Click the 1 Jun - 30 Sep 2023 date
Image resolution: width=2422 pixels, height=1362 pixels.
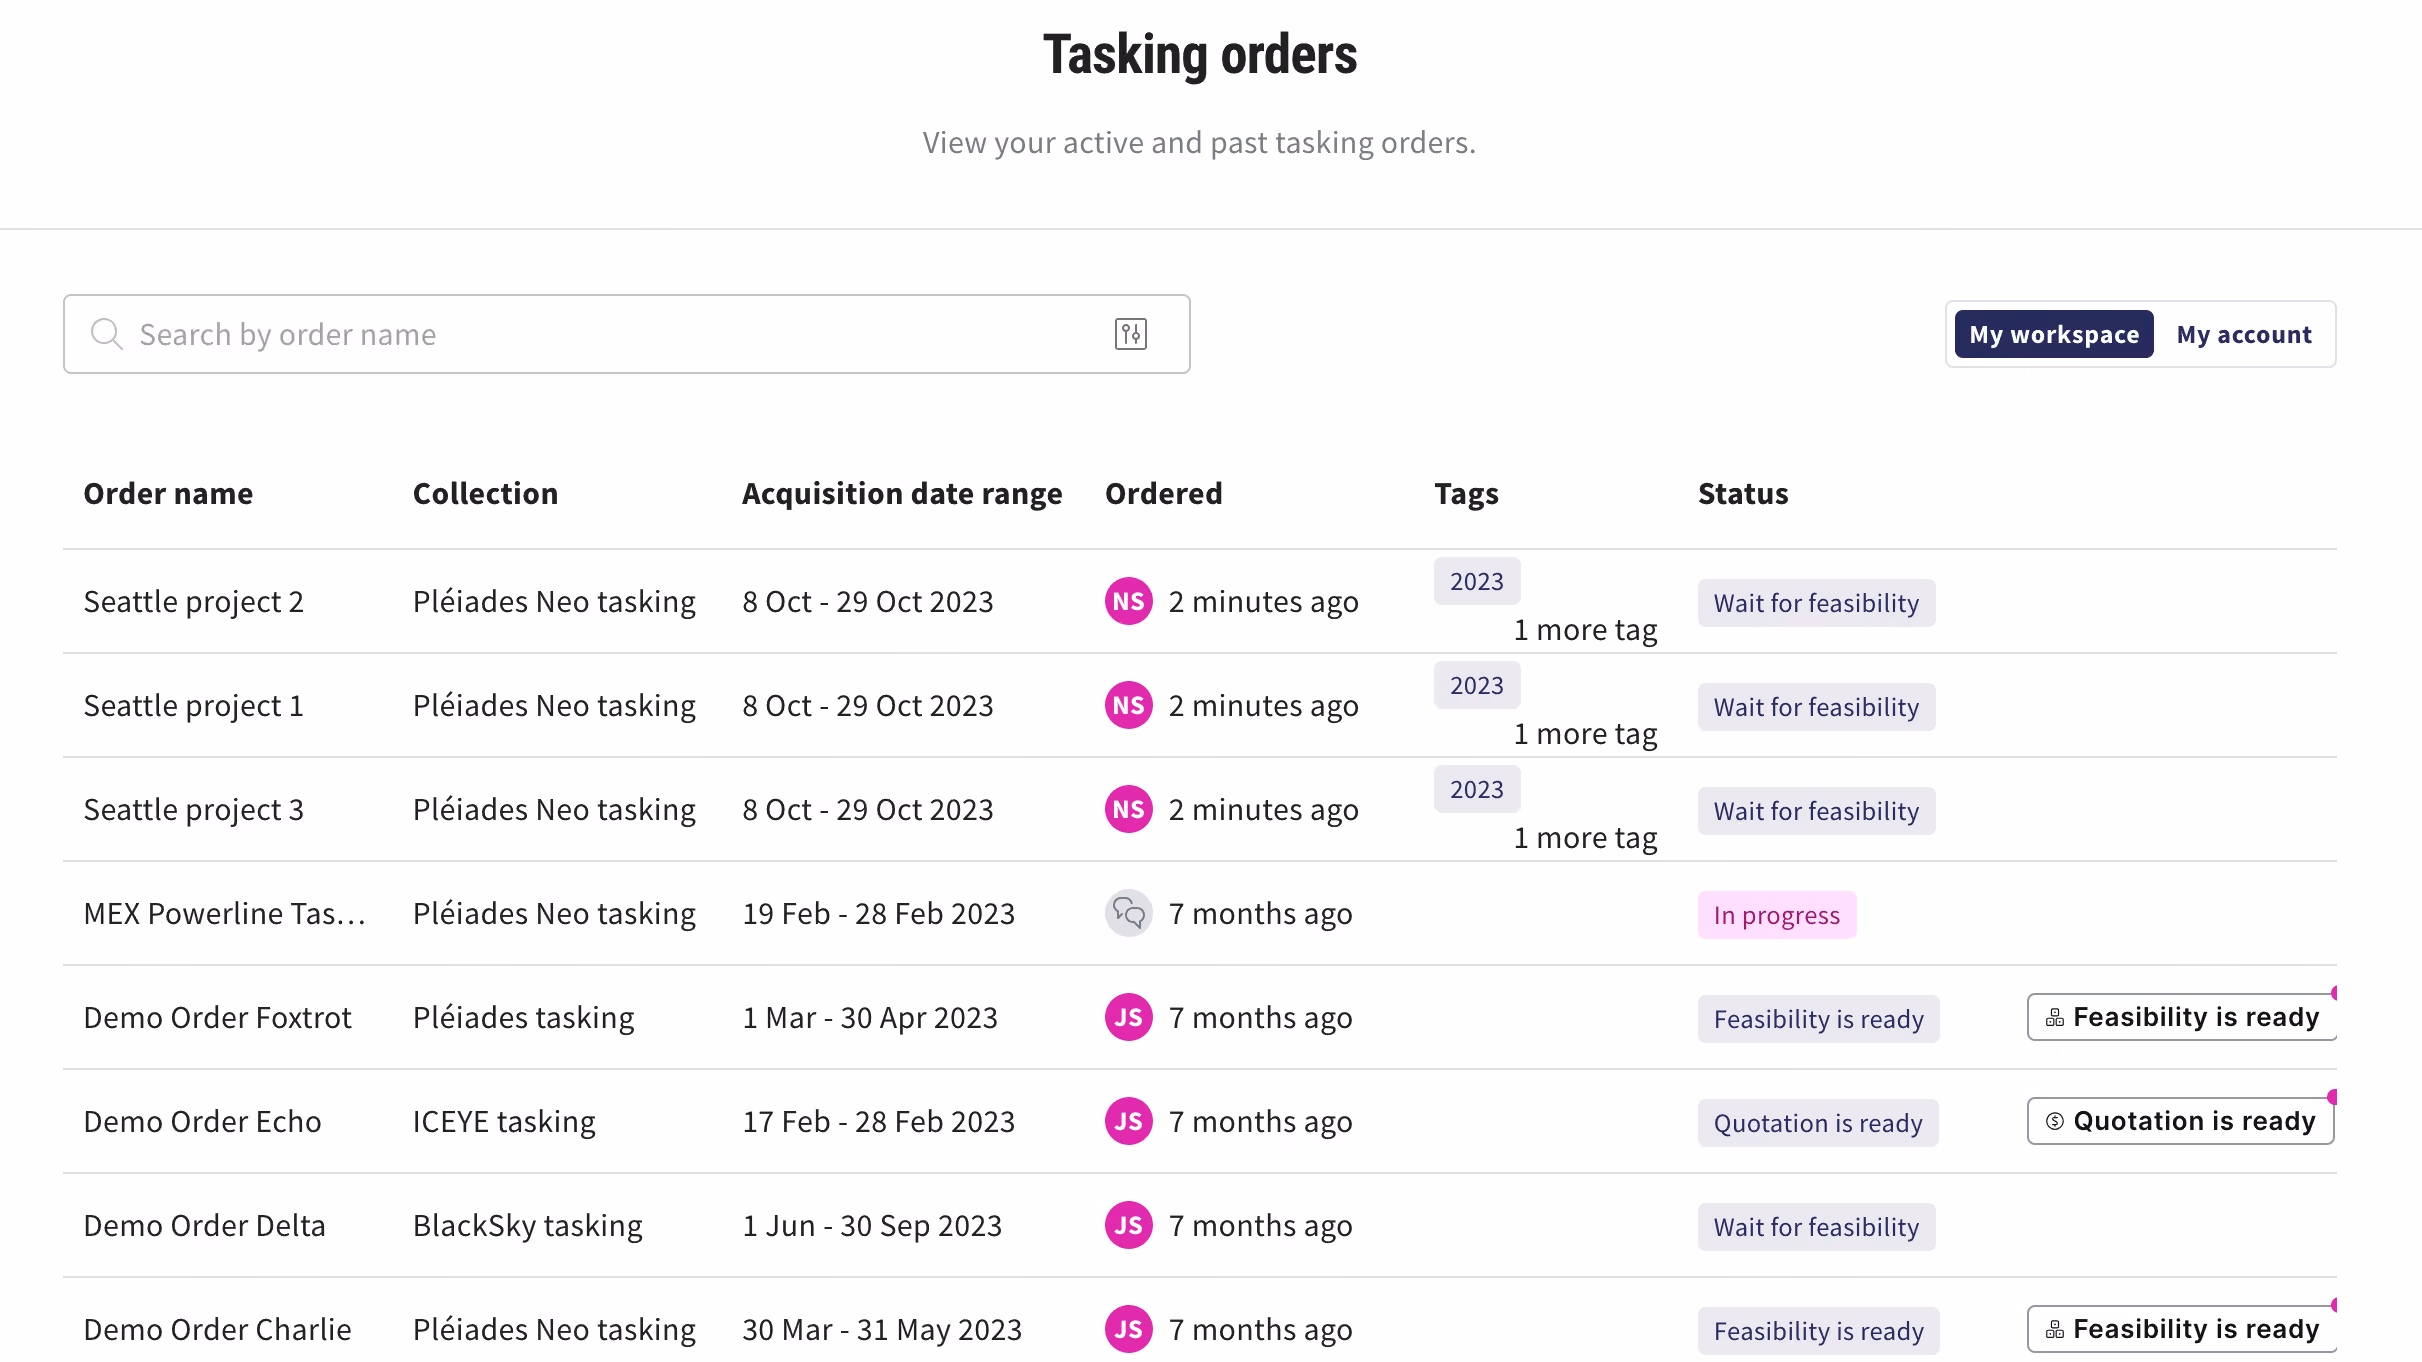(x=872, y=1226)
